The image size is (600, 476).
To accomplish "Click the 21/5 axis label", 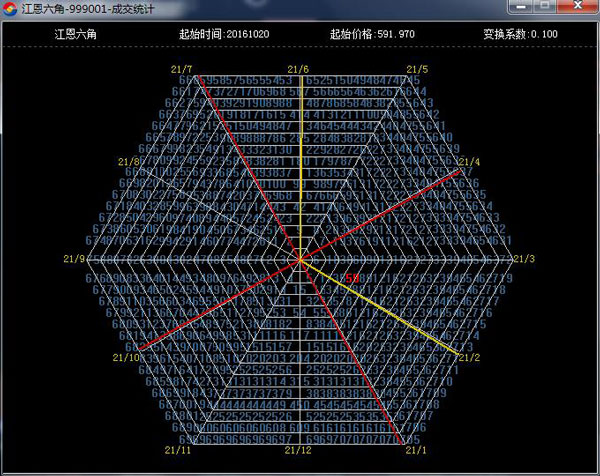I will pyautogui.click(x=417, y=69).
